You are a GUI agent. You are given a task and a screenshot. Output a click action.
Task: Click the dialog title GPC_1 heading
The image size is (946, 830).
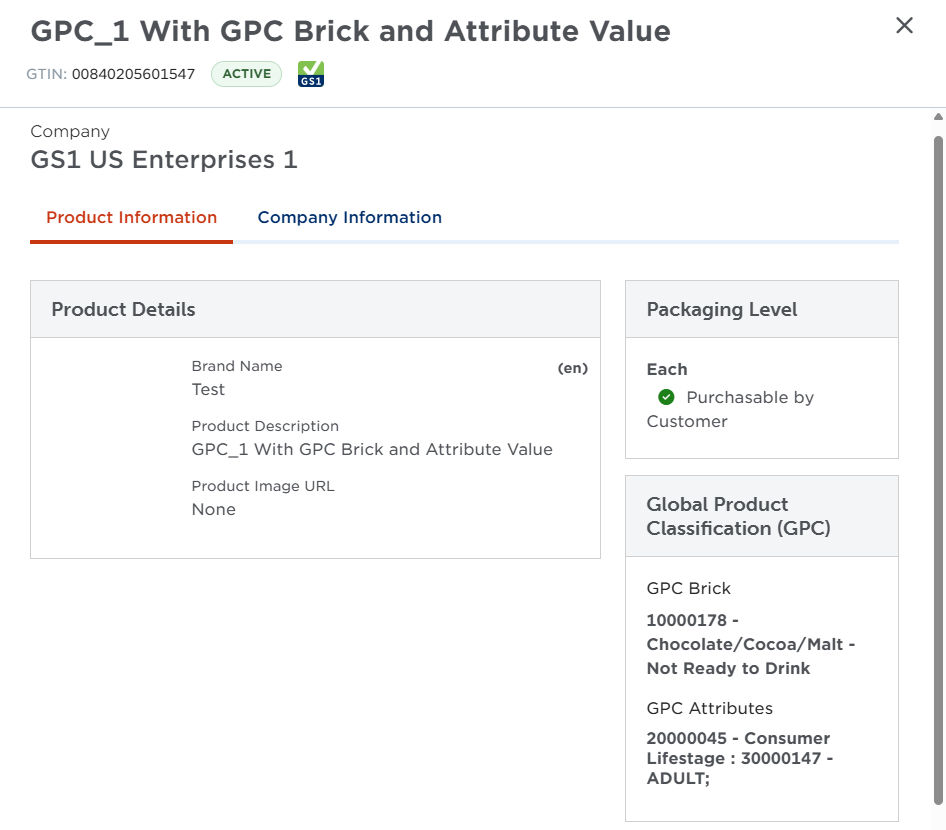pyautogui.click(x=350, y=32)
